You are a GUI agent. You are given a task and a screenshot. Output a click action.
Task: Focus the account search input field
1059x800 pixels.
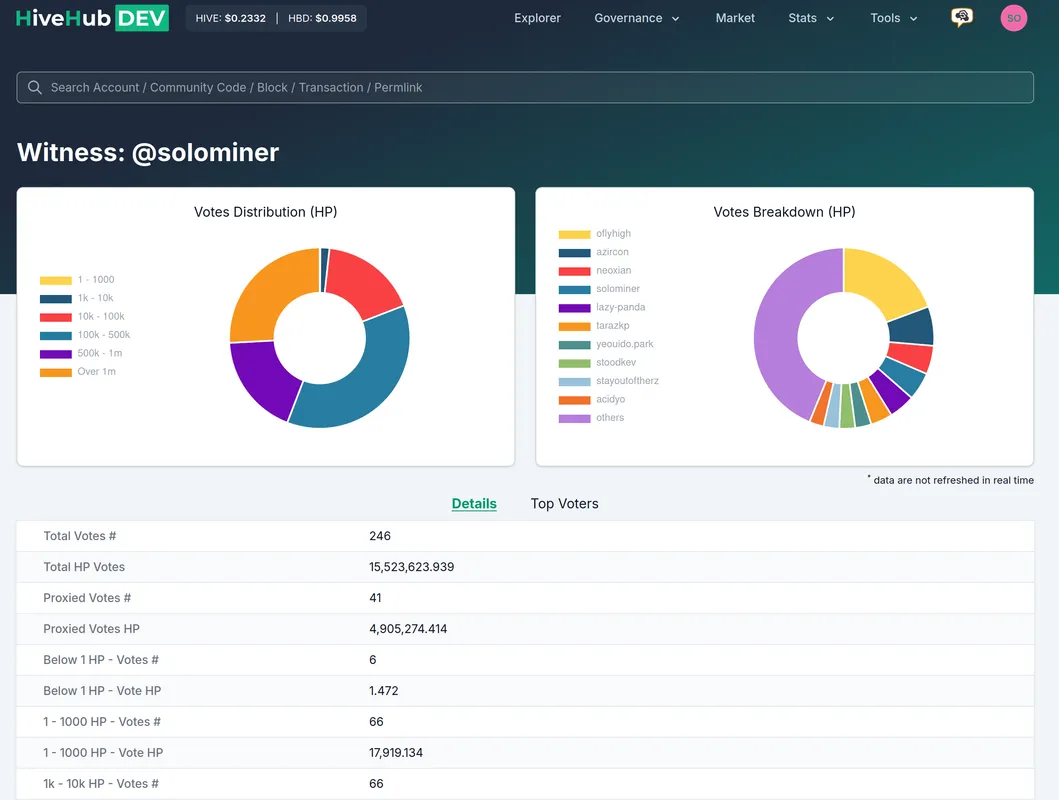pos(525,87)
